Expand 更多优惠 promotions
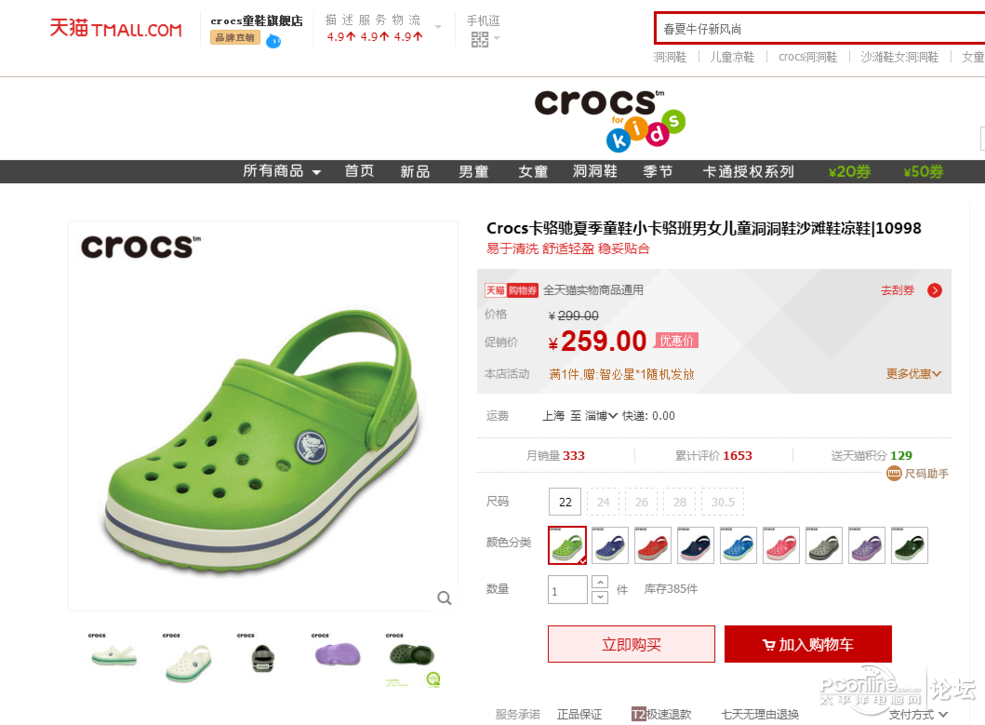985x725 pixels. point(913,374)
